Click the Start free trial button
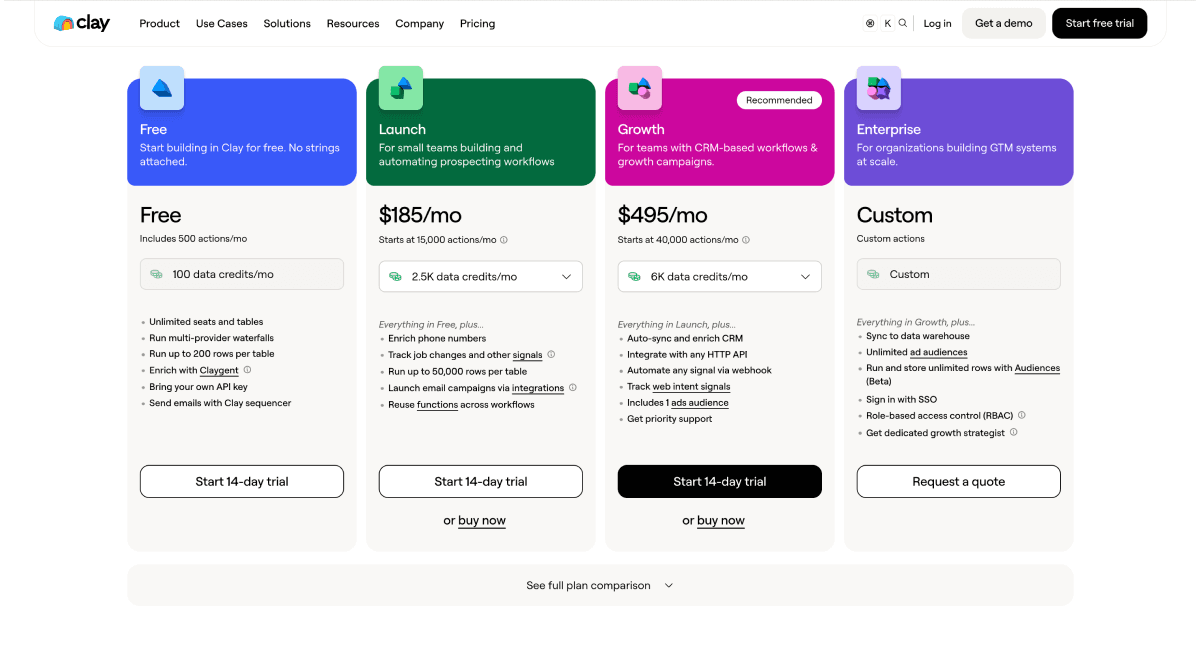 click(x=1100, y=23)
